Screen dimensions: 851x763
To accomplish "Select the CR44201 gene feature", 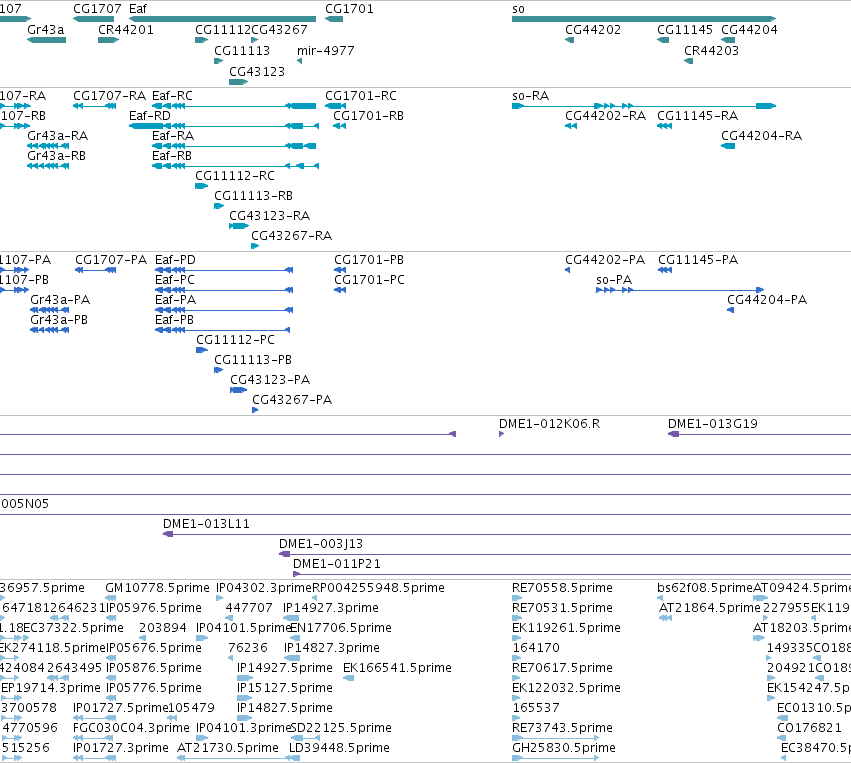I will [108, 40].
